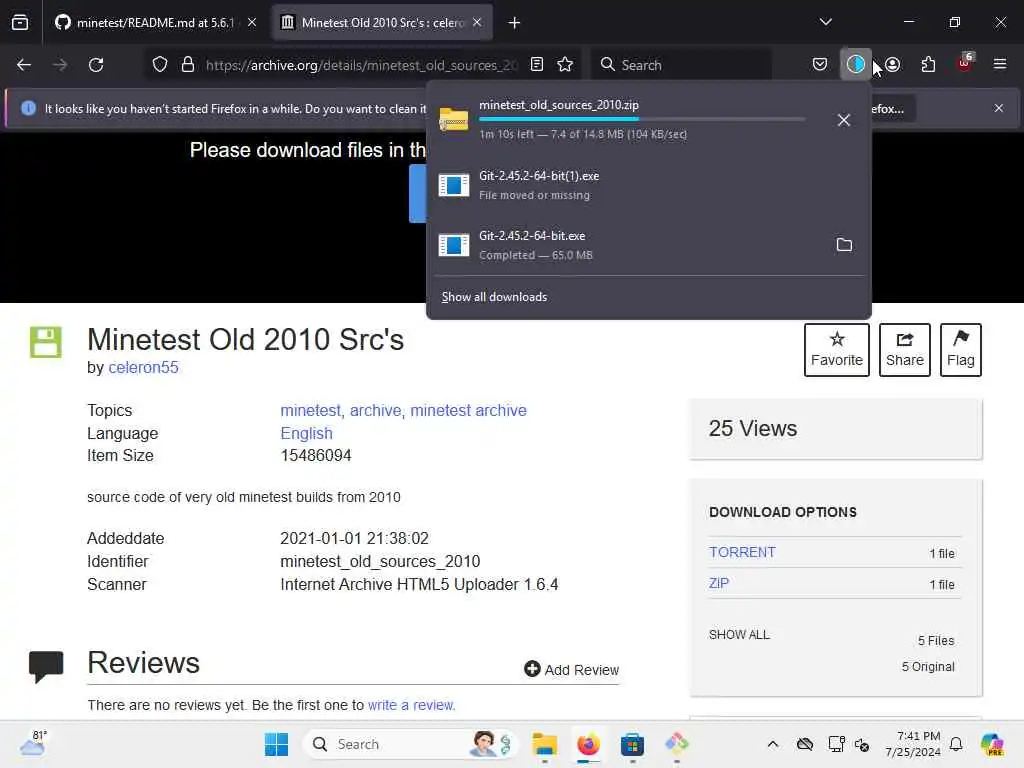
Task: View site security padlock info
Action: pyautogui.click(x=188, y=65)
